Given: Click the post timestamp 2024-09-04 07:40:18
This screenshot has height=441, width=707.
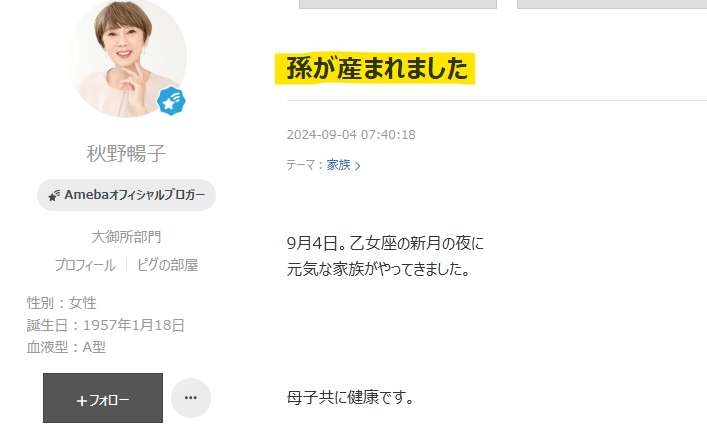Looking at the screenshot, I should point(351,134).
